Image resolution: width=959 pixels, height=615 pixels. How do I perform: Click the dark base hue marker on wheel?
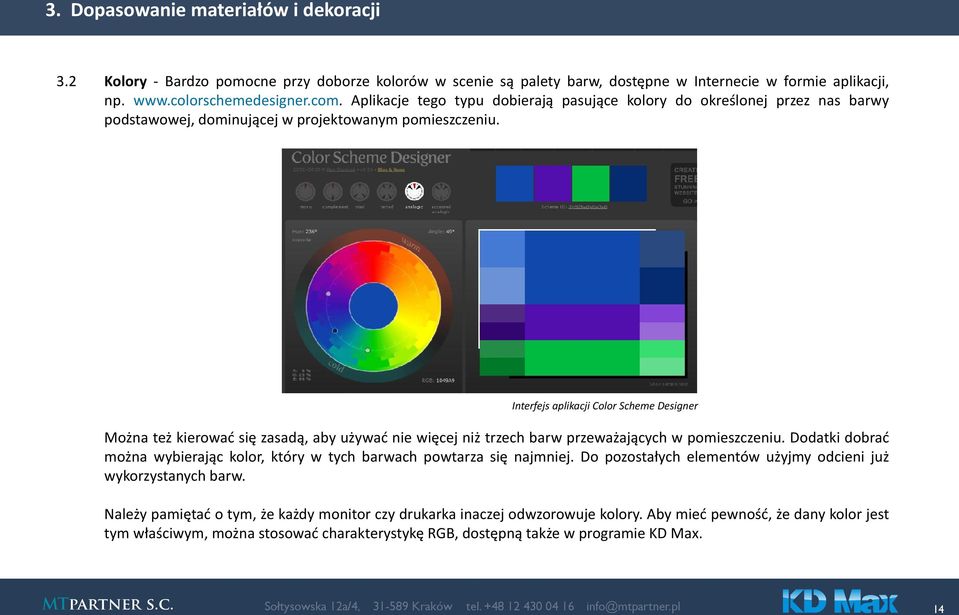(x=335, y=331)
